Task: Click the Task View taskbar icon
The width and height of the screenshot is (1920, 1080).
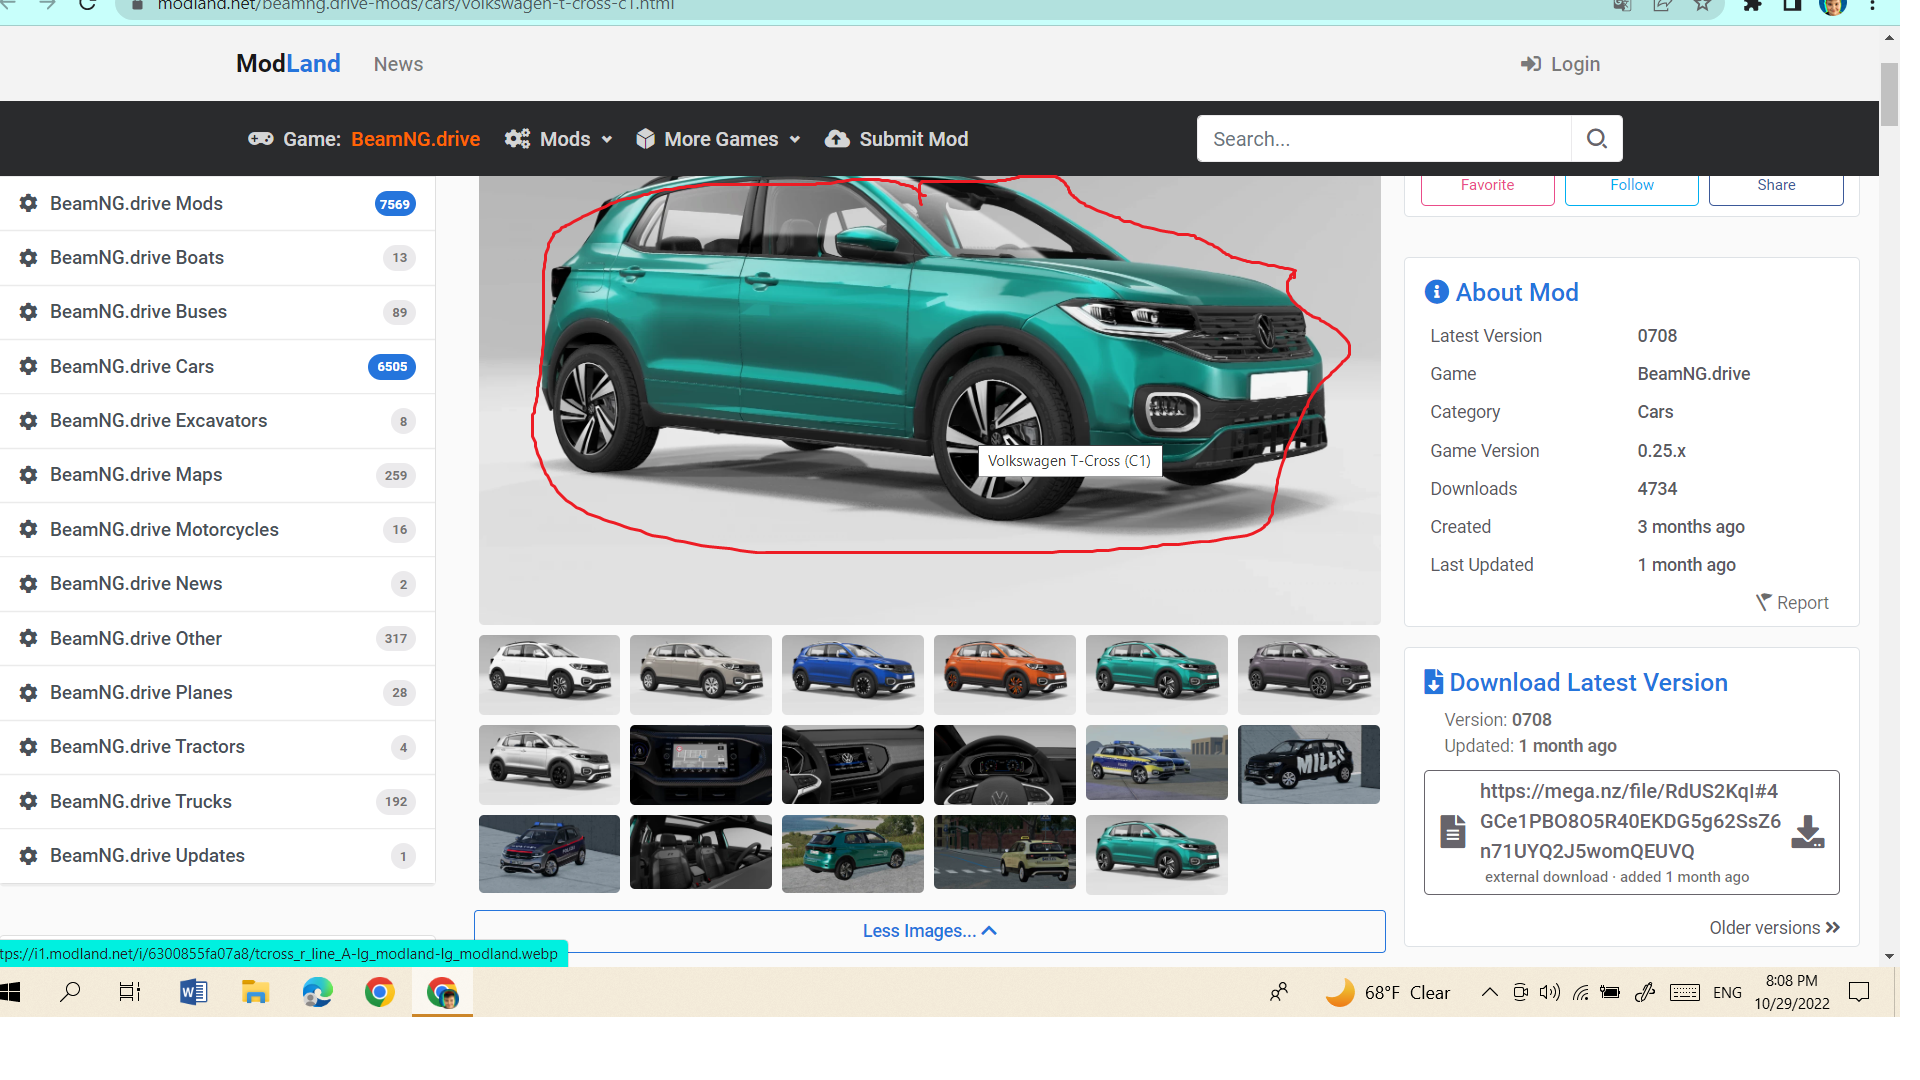Action: pos(130,992)
